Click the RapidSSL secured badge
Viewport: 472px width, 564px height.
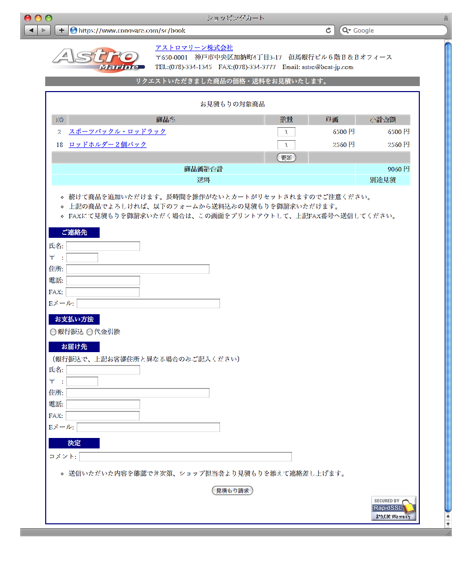394,508
